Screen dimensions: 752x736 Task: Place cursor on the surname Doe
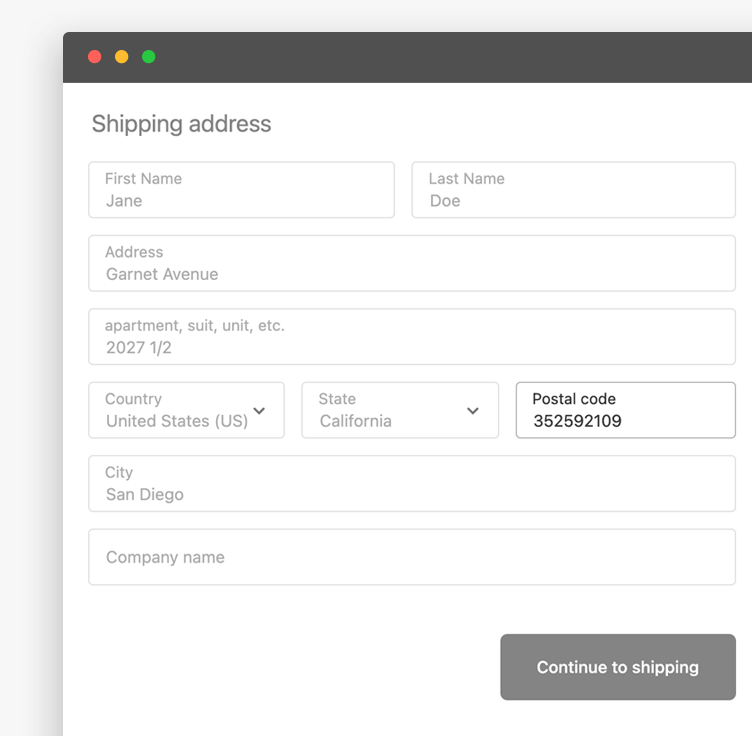coord(445,201)
